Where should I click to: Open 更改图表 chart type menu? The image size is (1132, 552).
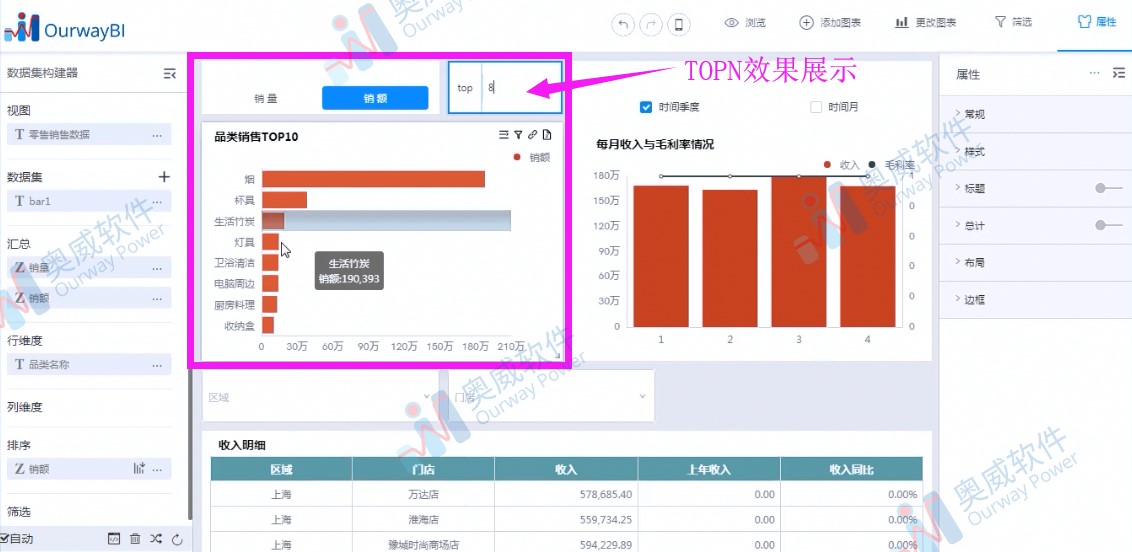click(926, 22)
